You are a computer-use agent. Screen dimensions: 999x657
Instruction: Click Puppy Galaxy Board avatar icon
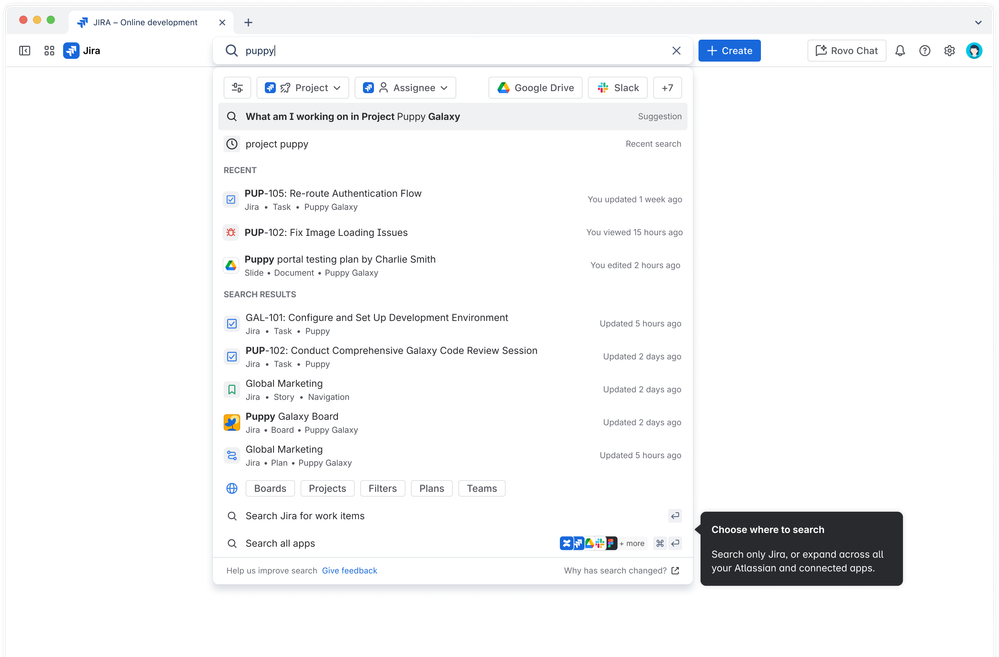point(232,422)
